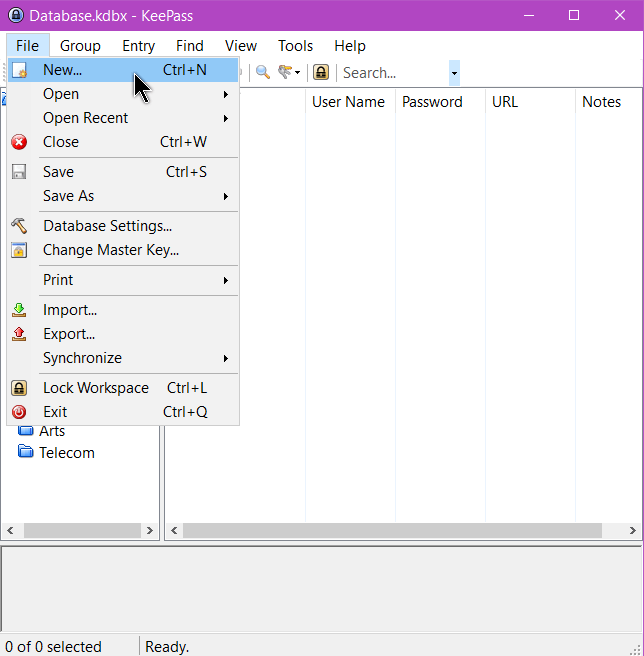This screenshot has width=644, height=656.
Task: Open the Find menu
Action: click(x=190, y=46)
